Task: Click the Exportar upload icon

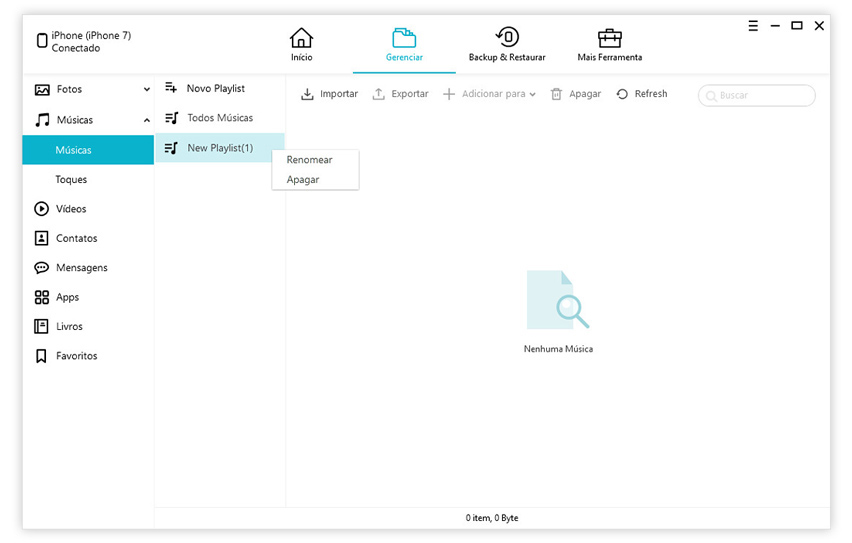Action: (378, 94)
